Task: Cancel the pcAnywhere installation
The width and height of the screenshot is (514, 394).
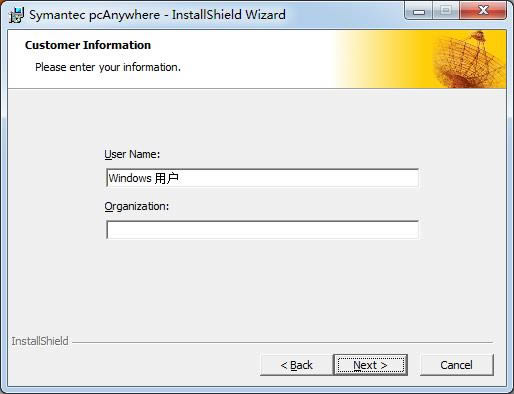Action: 456,365
